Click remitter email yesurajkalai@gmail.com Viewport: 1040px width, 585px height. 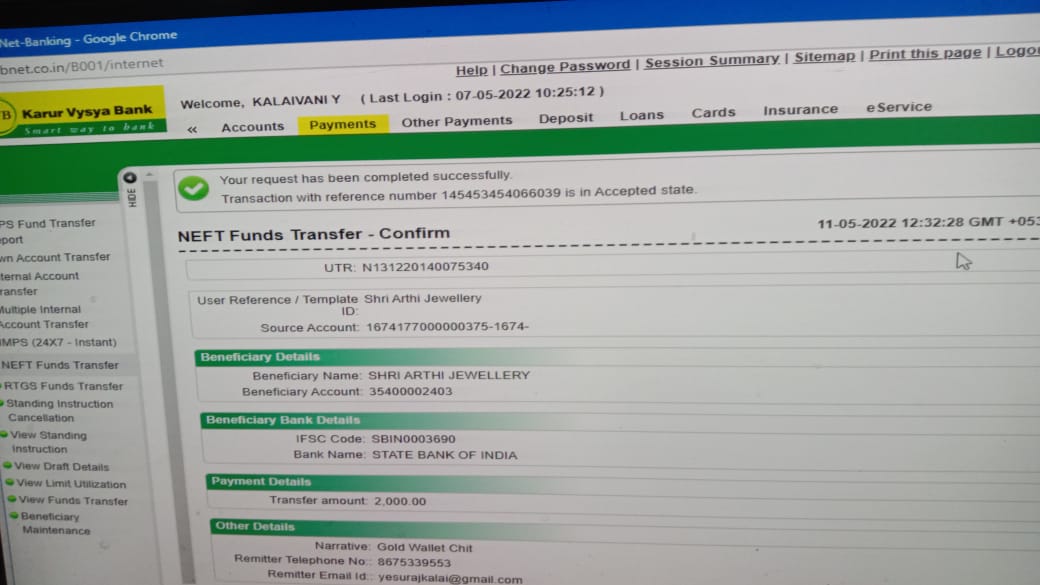click(450, 578)
